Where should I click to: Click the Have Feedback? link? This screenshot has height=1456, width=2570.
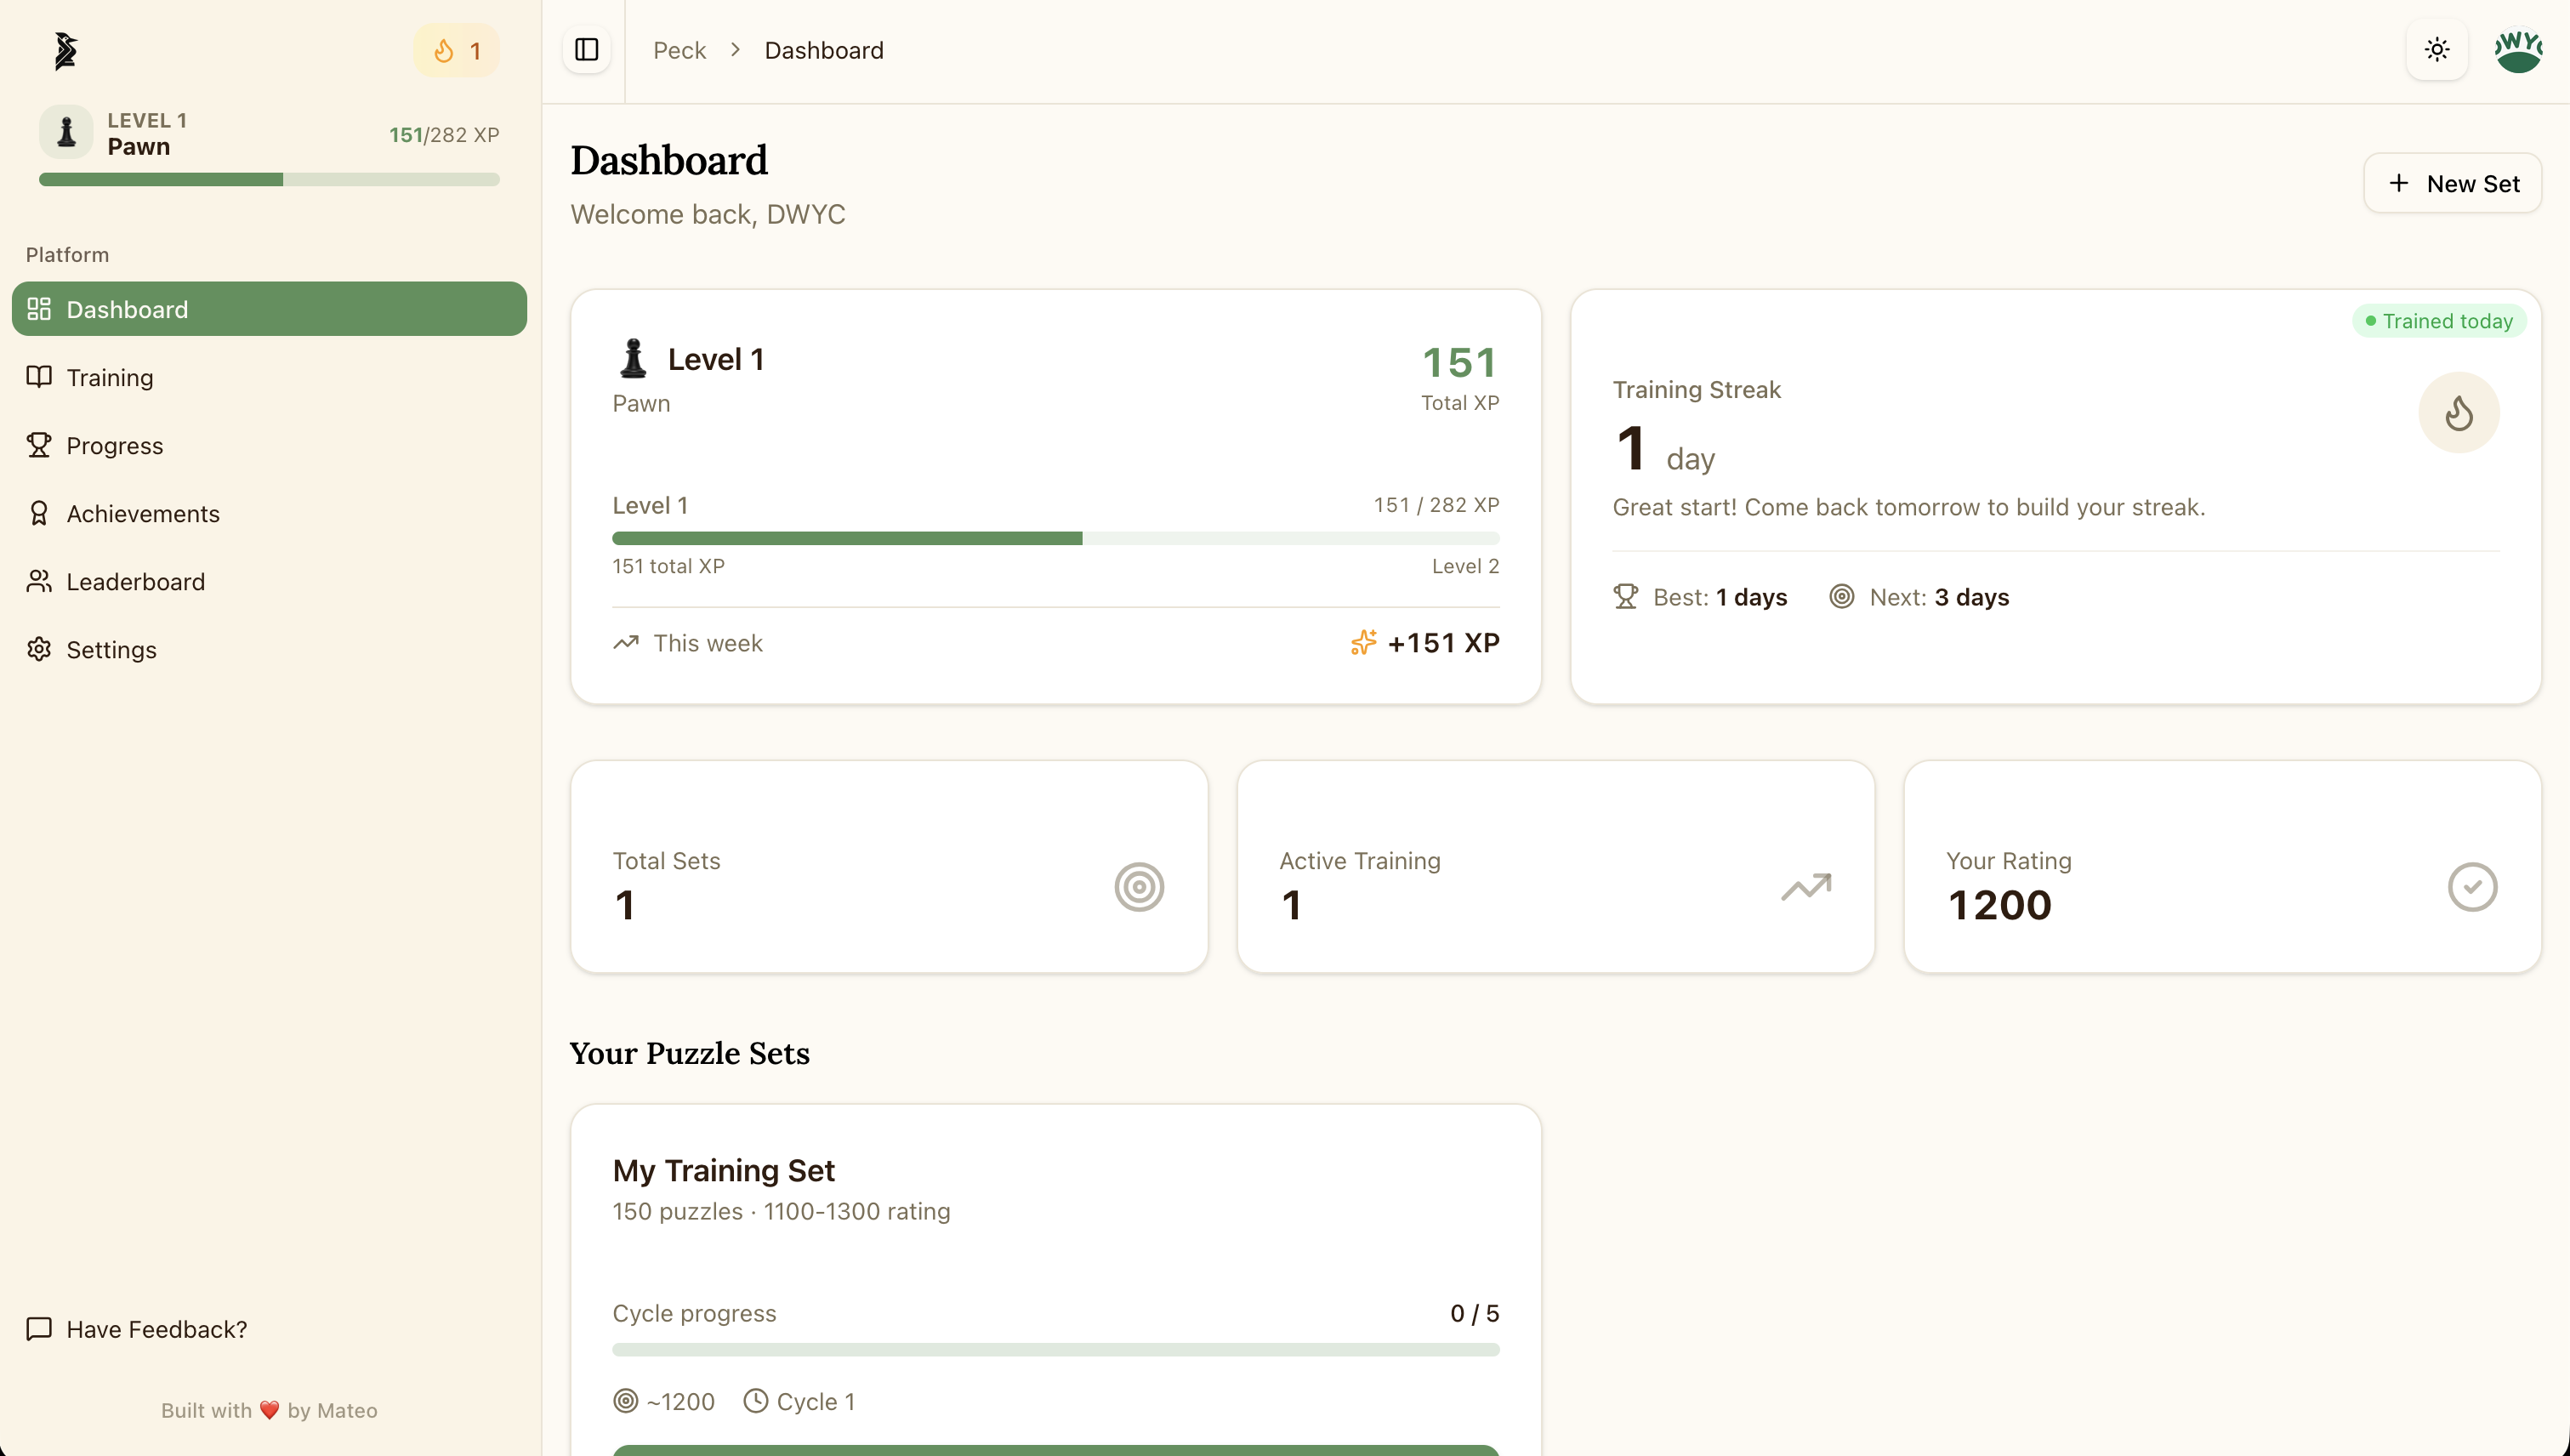156,1329
